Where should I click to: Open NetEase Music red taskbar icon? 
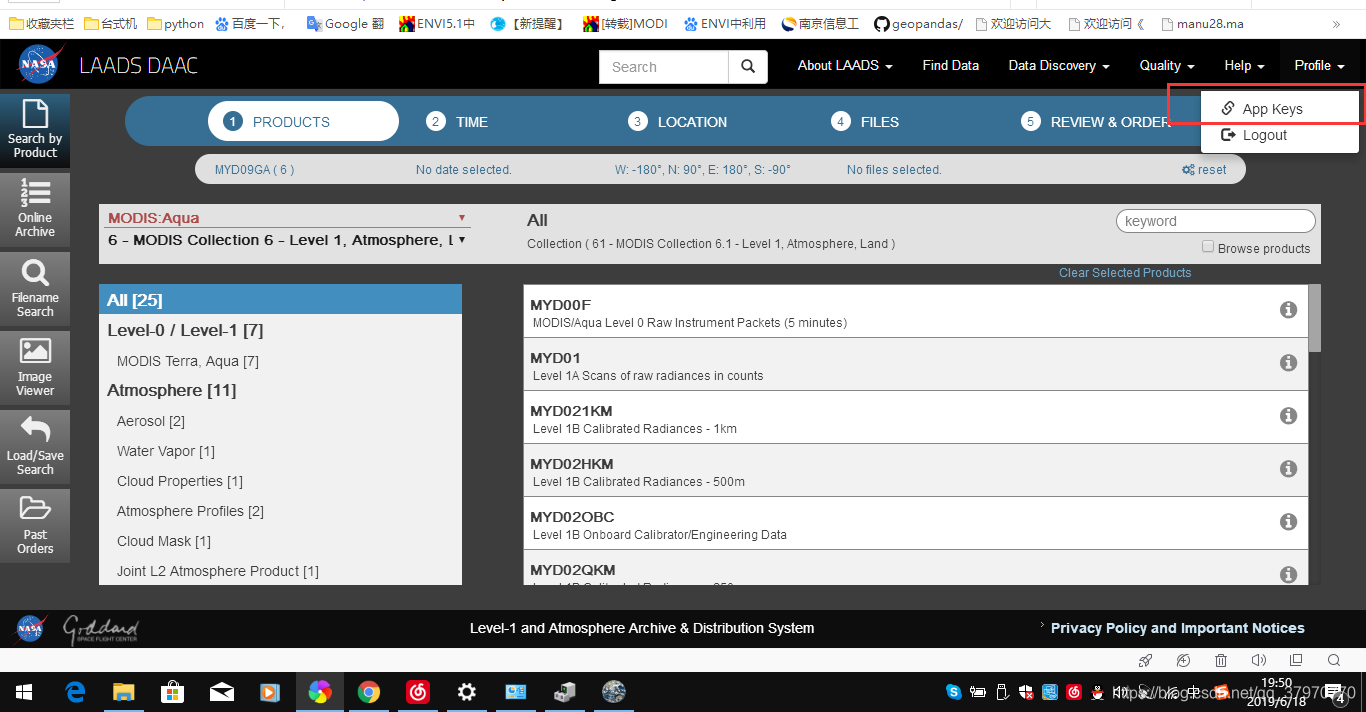418,692
